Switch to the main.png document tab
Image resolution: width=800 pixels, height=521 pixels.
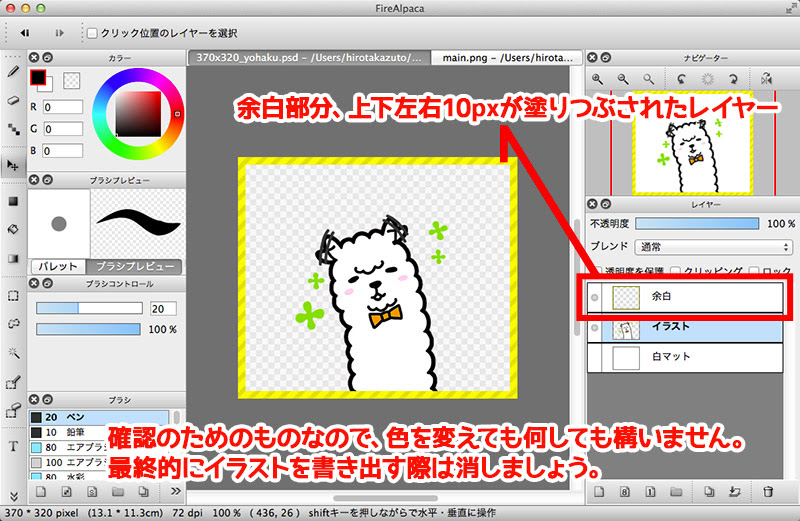pyautogui.click(x=508, y=58)
